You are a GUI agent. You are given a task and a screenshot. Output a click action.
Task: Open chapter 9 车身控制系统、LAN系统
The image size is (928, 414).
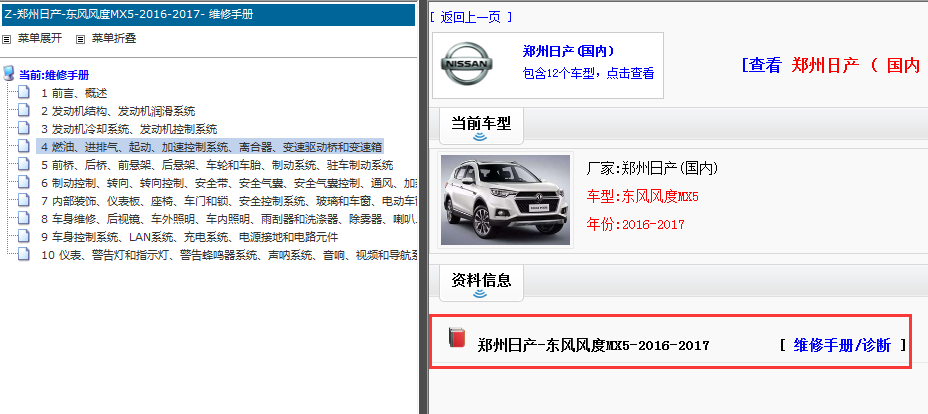pos(189,237)
